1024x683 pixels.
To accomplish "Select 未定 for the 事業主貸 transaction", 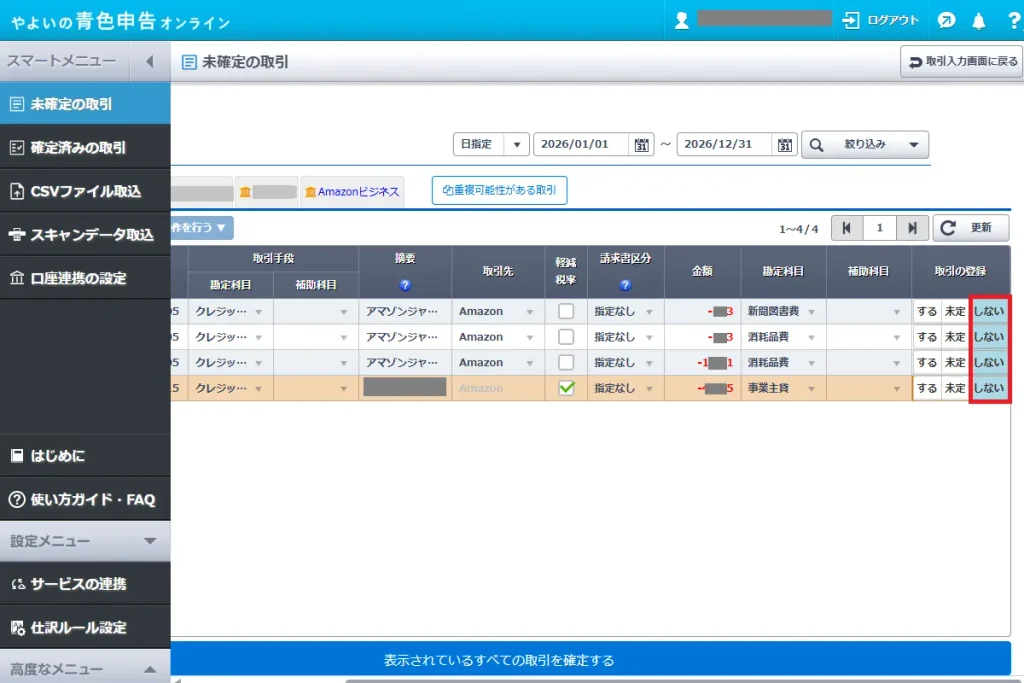I will point(955,388).
